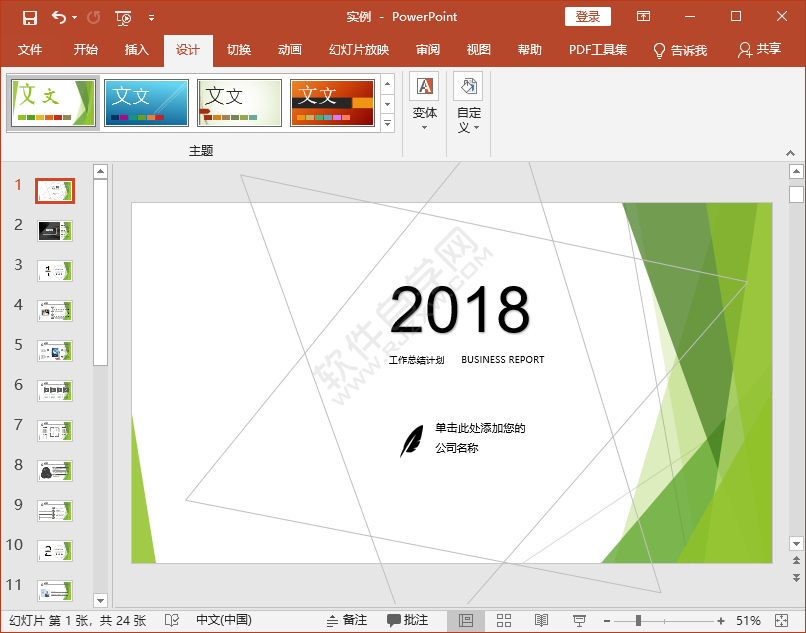Undo the last action
The width and height of the screenshot is (806, 633).
coord(59,17)
